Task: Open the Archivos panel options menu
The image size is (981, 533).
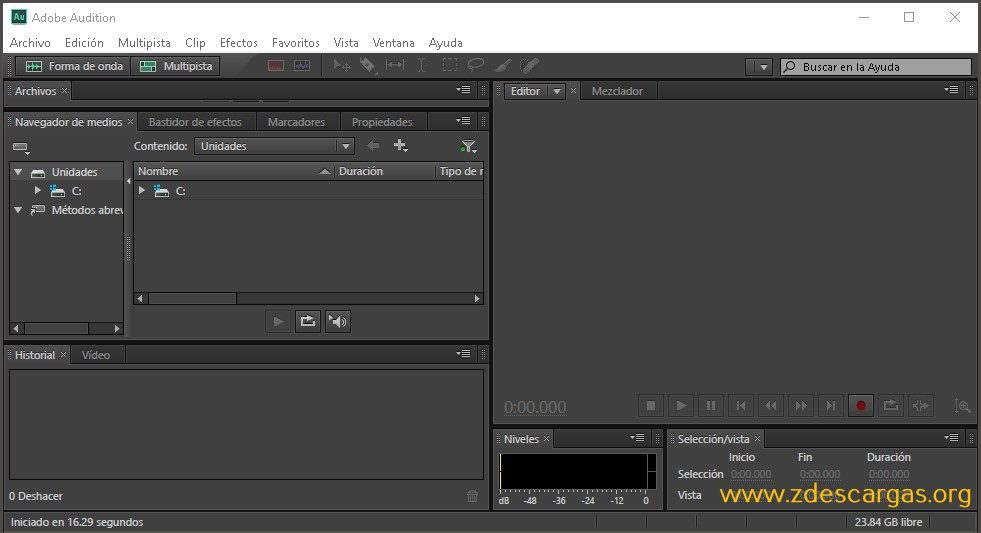Action: (463, 90)
